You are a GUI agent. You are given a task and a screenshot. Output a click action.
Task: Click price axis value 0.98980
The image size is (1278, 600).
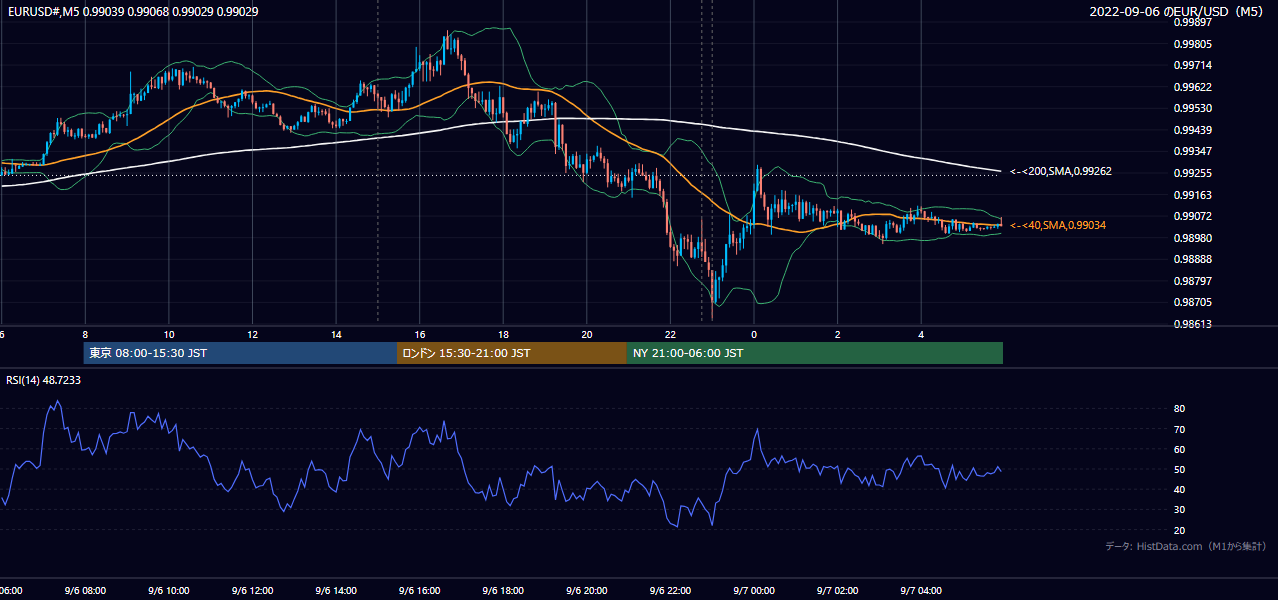click(1192, 238)
